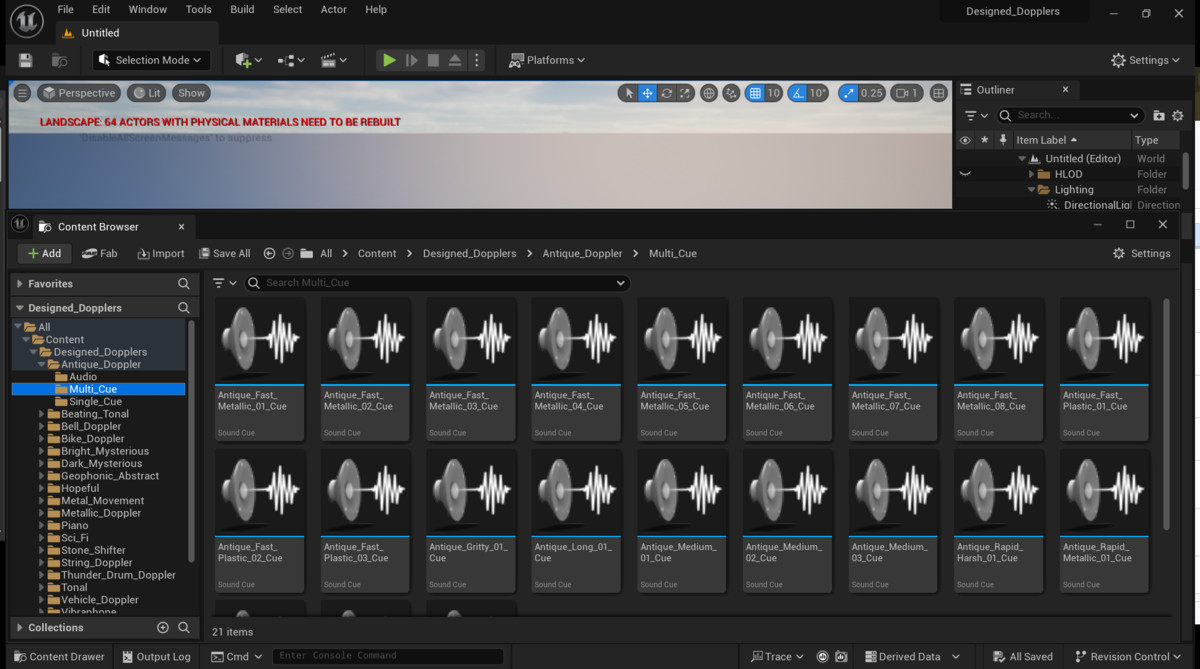Open the Tools menu
The height and width of the screenshot is (669, 1200).
pyautogui.click(x=199, y=9)
